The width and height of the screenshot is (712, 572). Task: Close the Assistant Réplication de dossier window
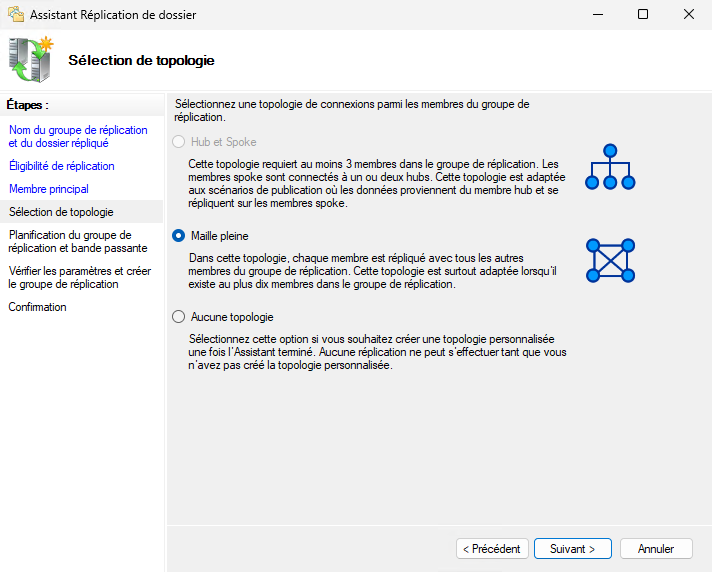pos(689,15)
